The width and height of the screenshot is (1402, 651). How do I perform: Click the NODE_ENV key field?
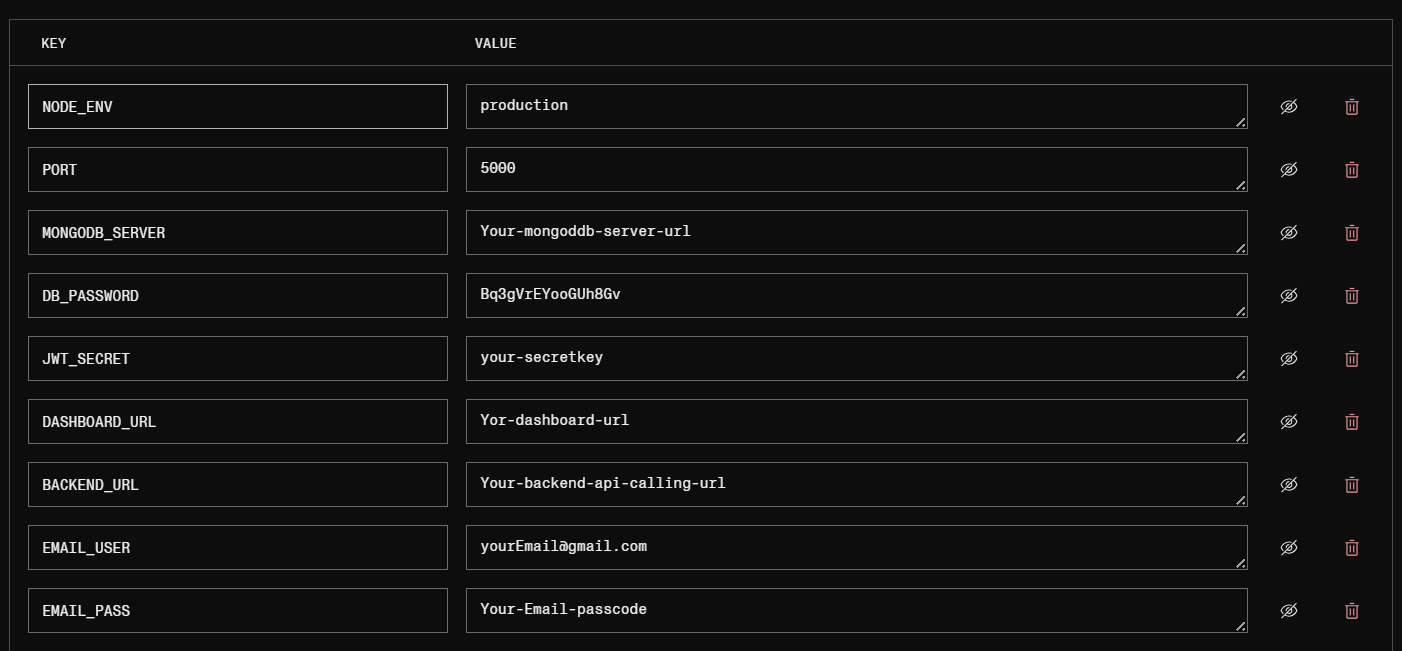(x=237, y=107)
